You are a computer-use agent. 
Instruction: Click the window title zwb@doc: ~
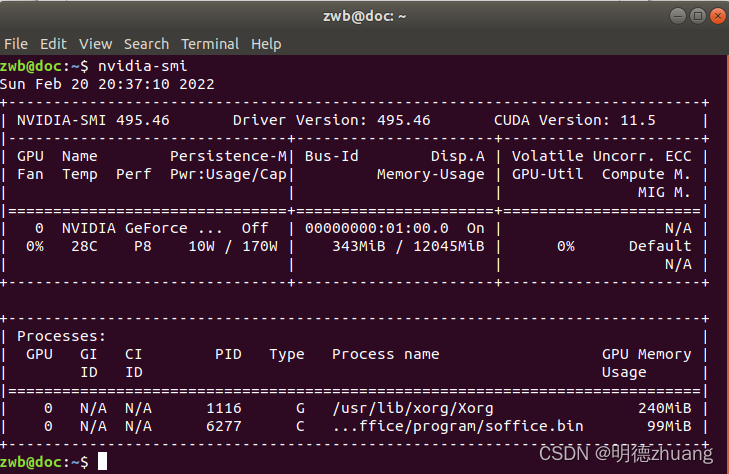pos(364,16)
